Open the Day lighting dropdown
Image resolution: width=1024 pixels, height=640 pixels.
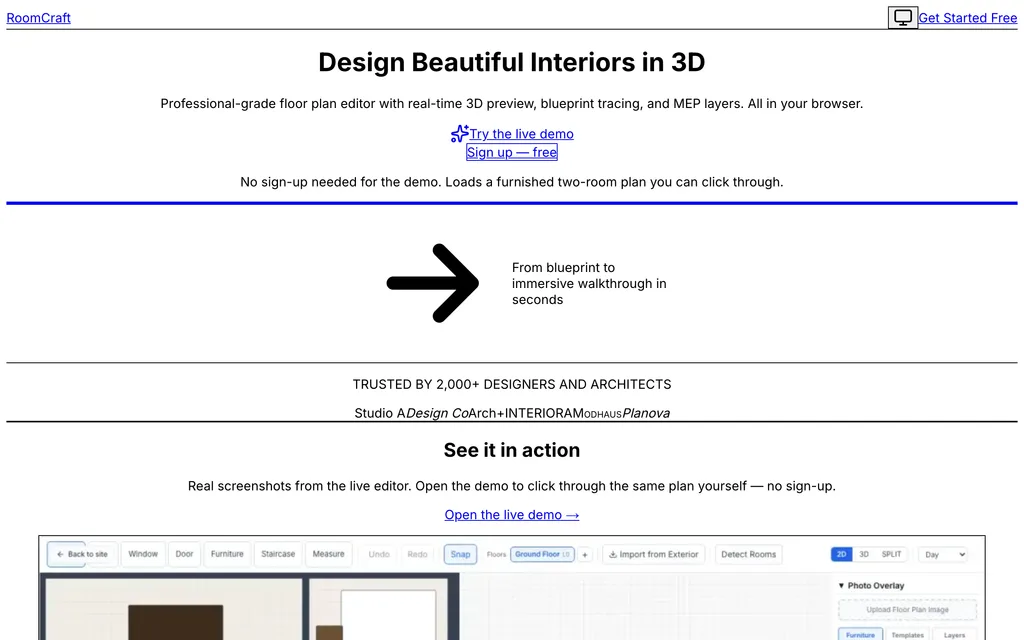point(944,554)
